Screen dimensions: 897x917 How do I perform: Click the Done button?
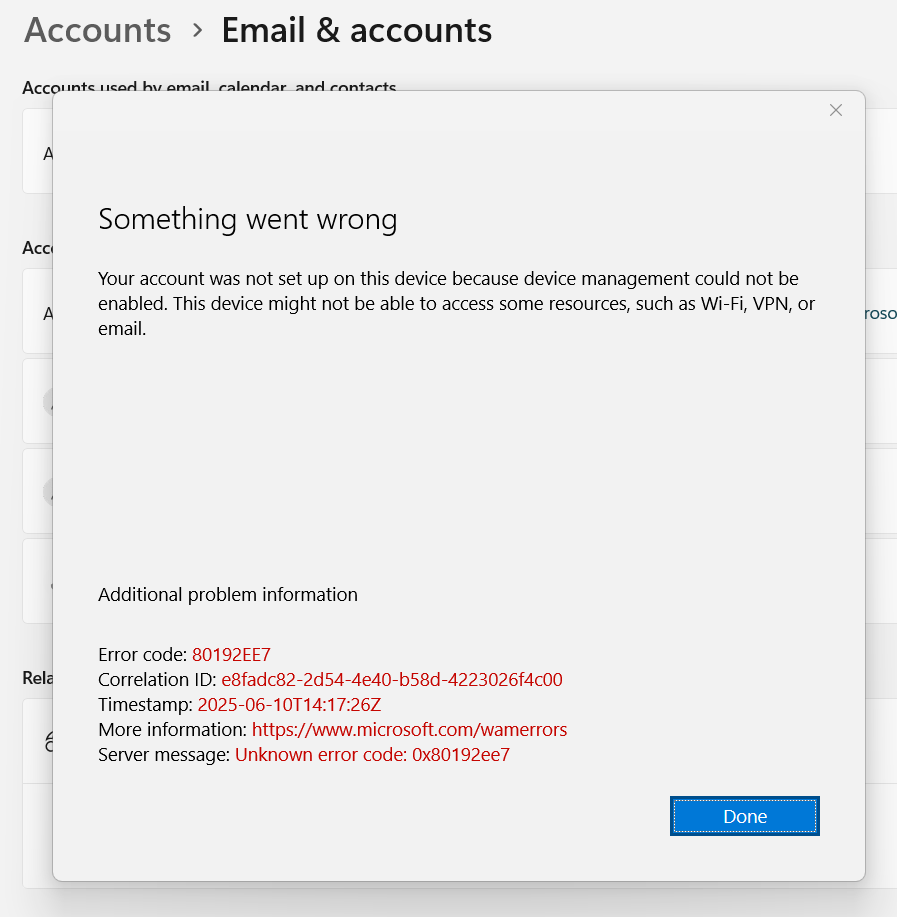(x=744, y=816)
